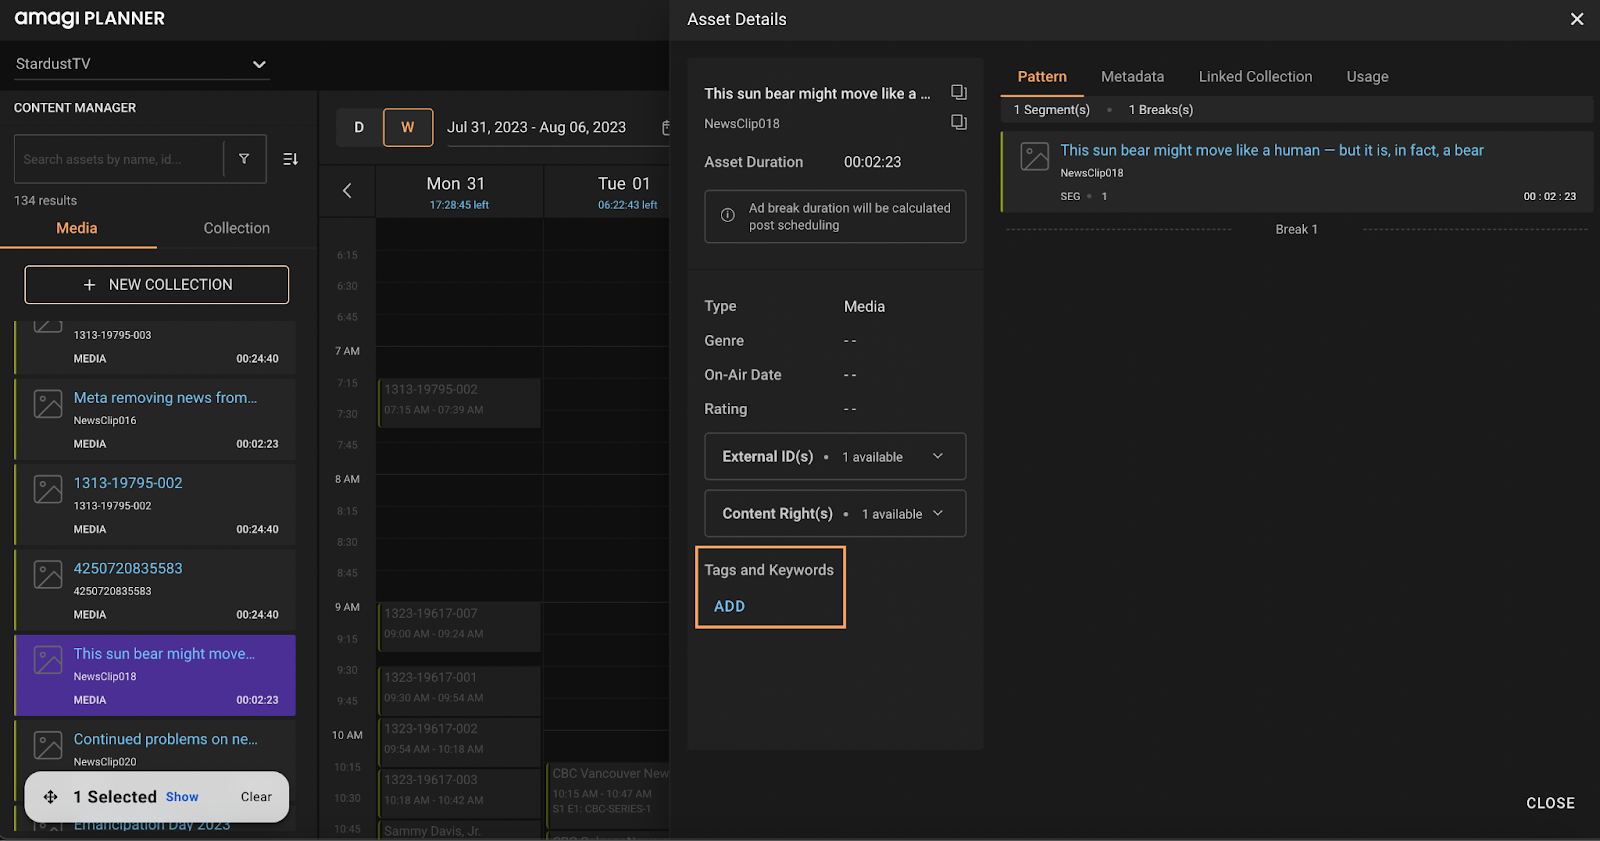1600x841 pixels.
Task: Select the Sammy Davis, Jr. schedule block
Action: (x=459, y=830)
